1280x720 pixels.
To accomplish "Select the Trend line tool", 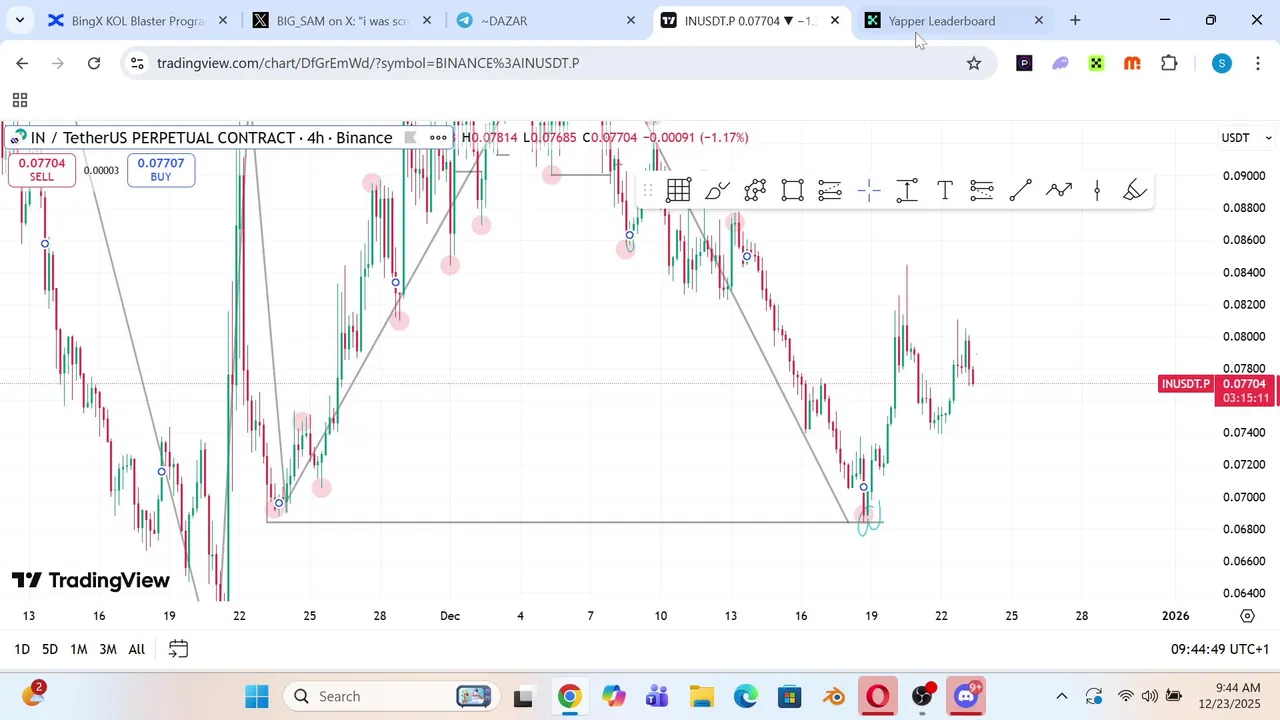I will point(1020,190).
